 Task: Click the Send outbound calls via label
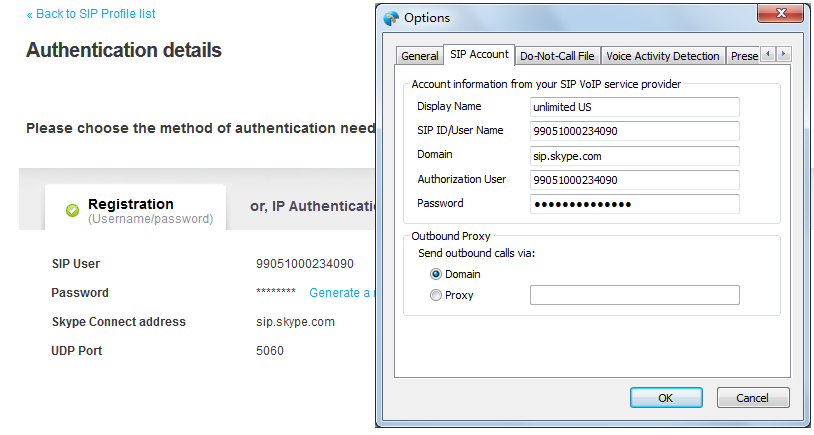click(x=477, y=253)
